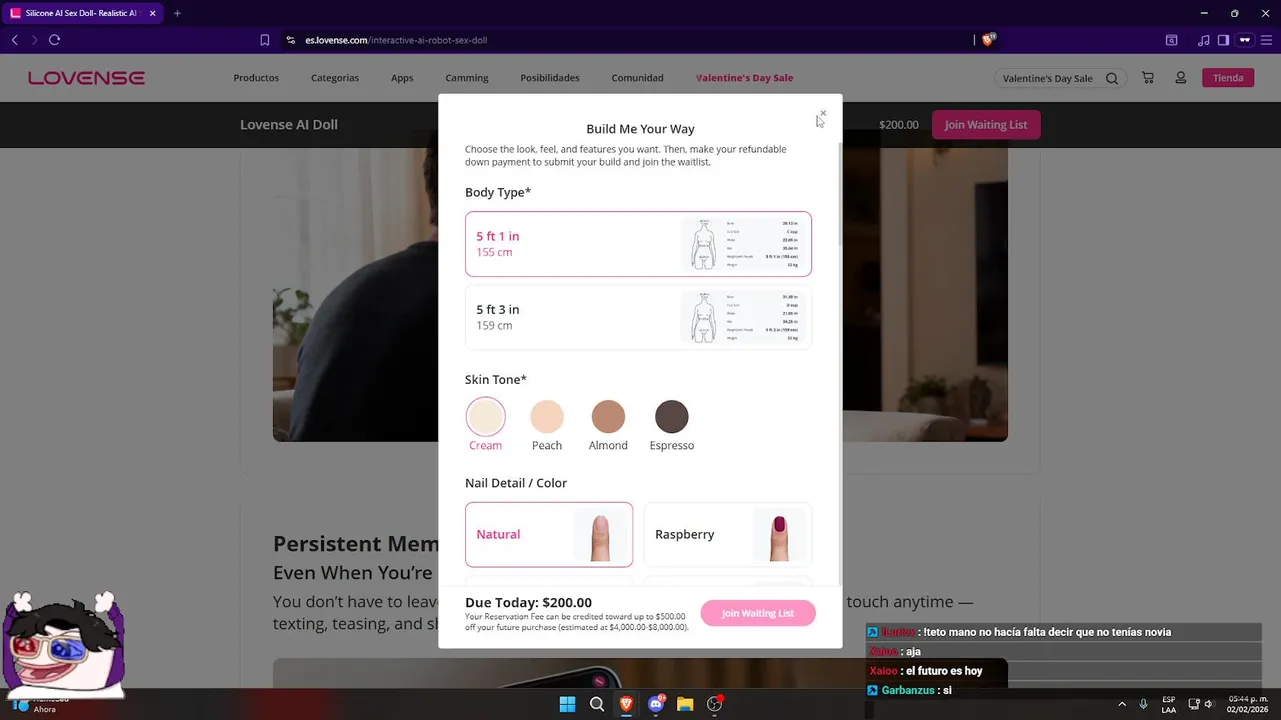Image resolution: width=1281 pixels, height=720 pixels.
Task: Select the Silicone AI Sex Doll tab
Action: pyautogui.click(x=83, y=13)
